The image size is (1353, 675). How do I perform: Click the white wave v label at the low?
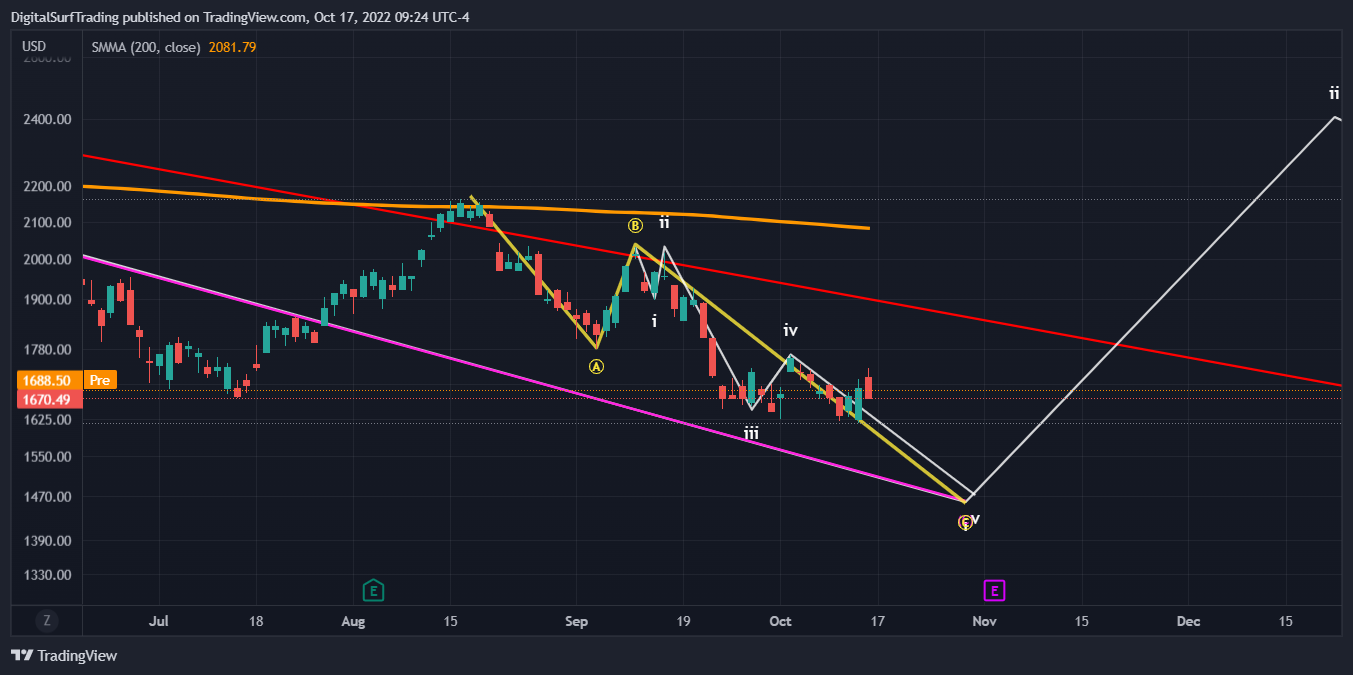975,519
